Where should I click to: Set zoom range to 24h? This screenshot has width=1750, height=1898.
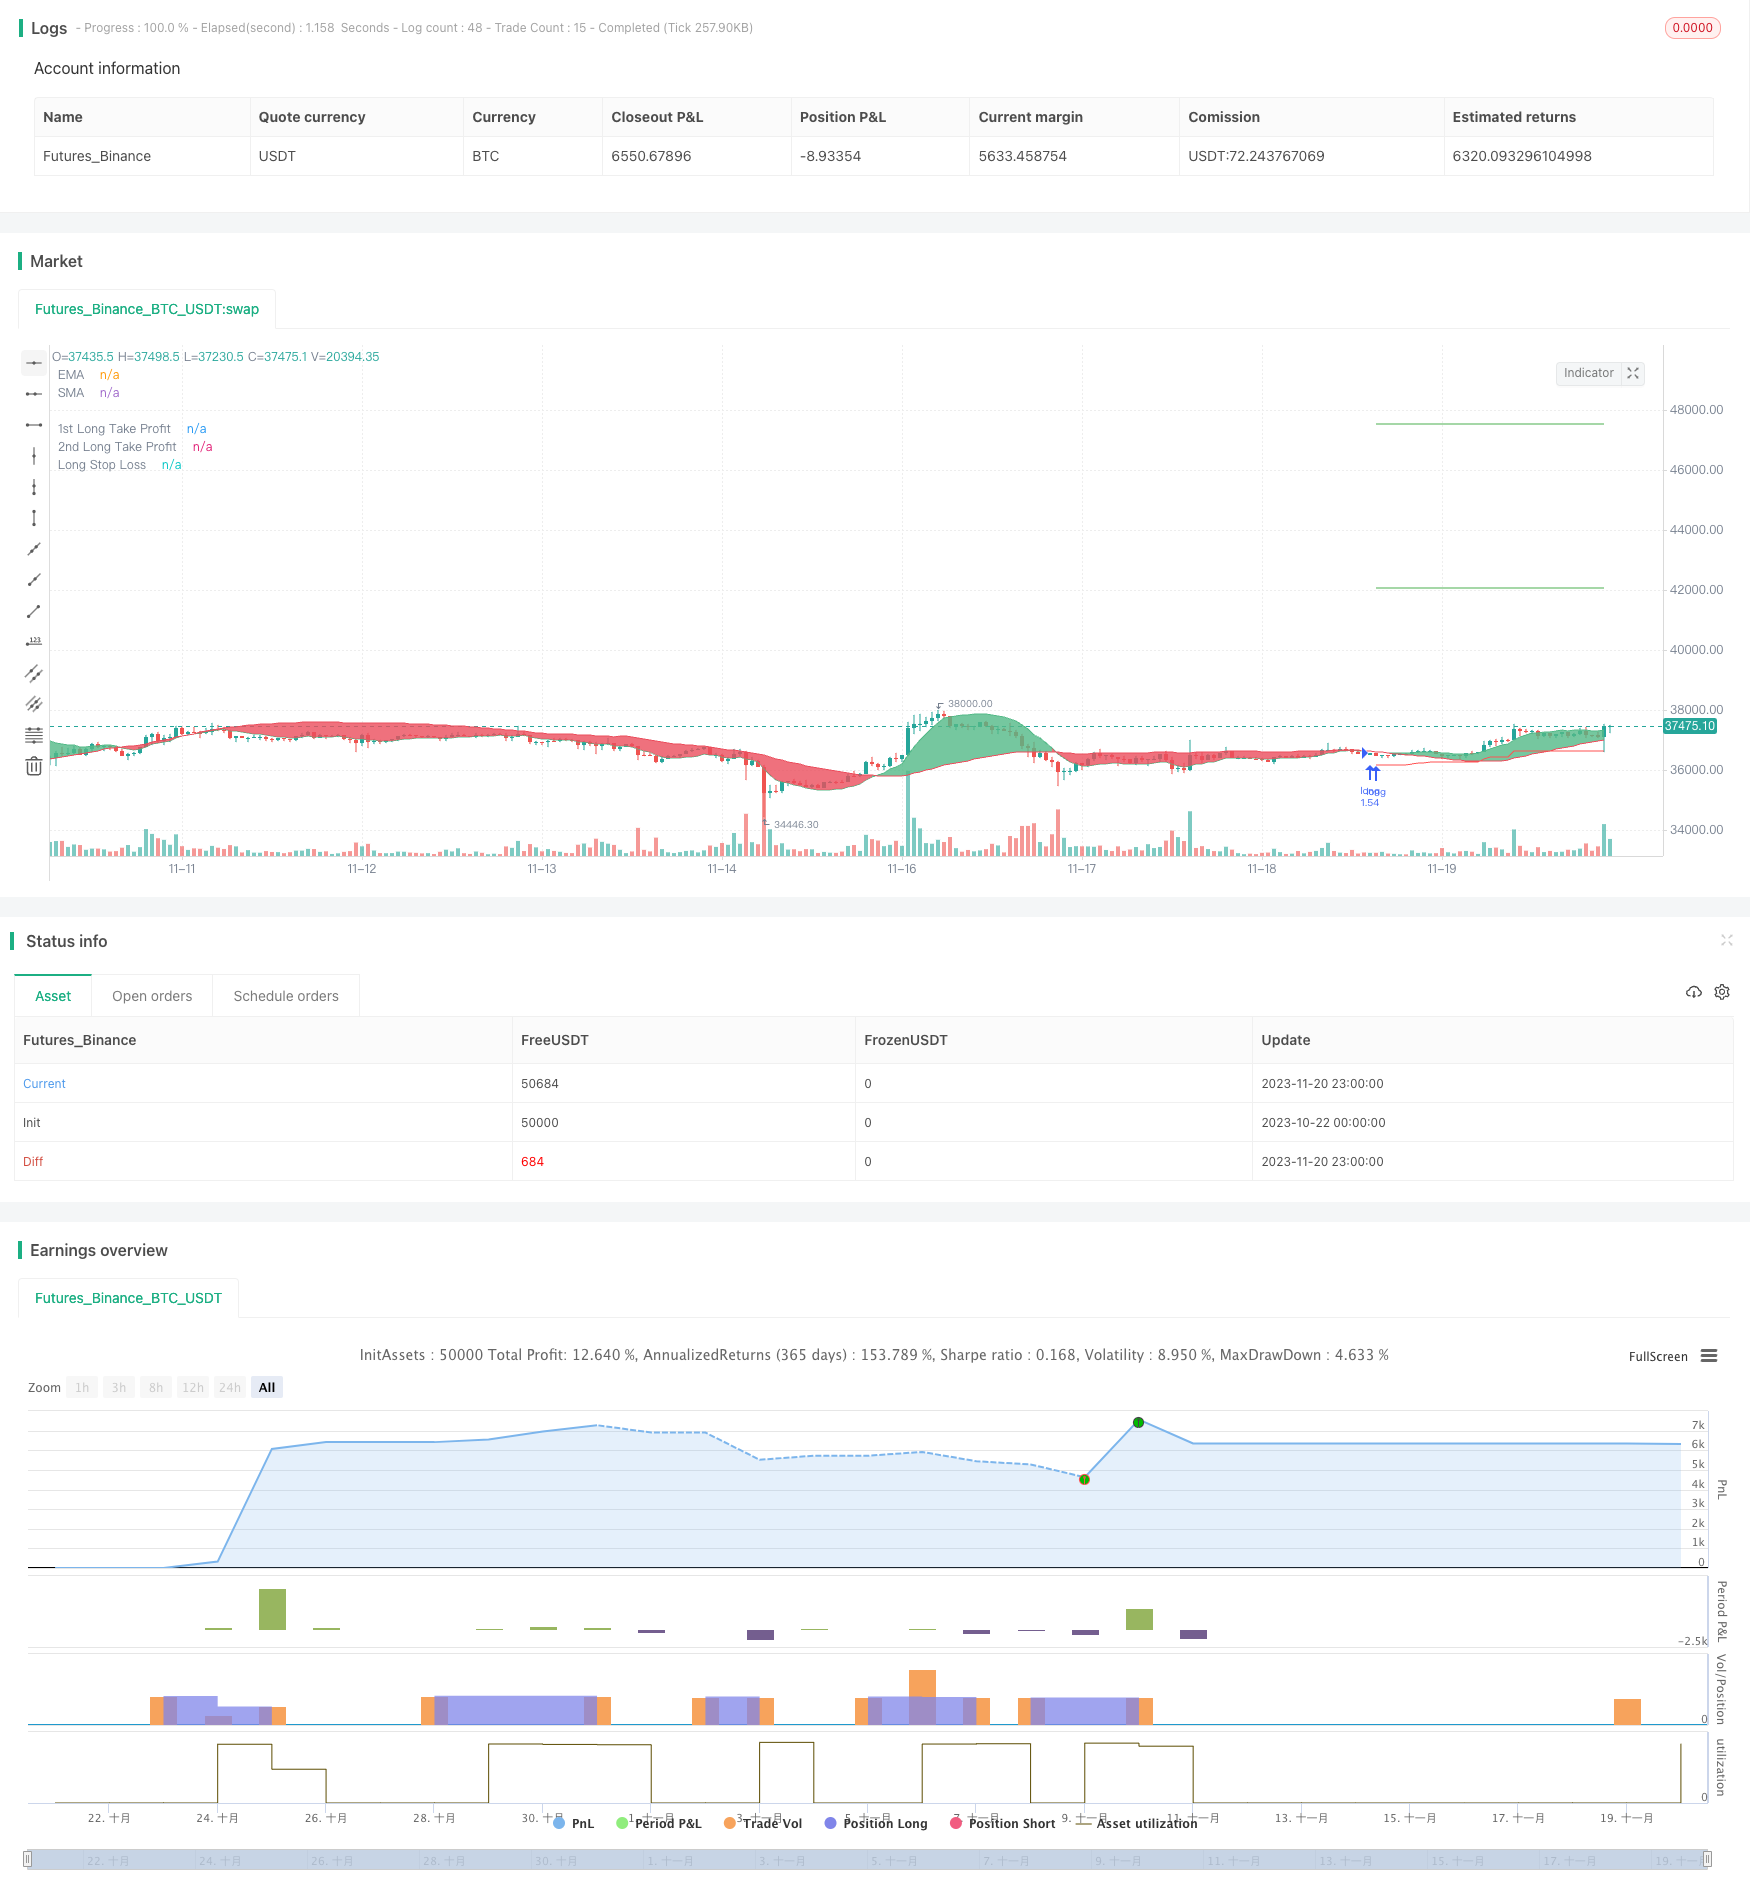(x=230, y=1387)
